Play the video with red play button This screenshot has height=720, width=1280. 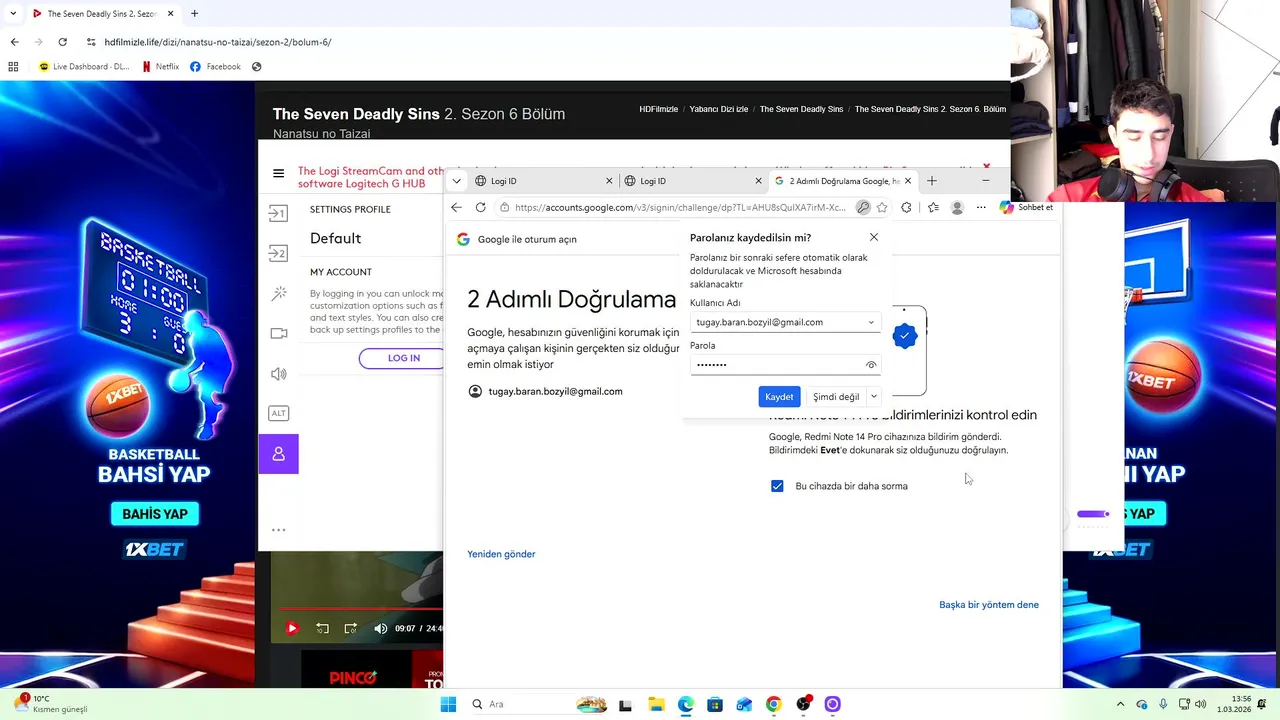point(292,628)
